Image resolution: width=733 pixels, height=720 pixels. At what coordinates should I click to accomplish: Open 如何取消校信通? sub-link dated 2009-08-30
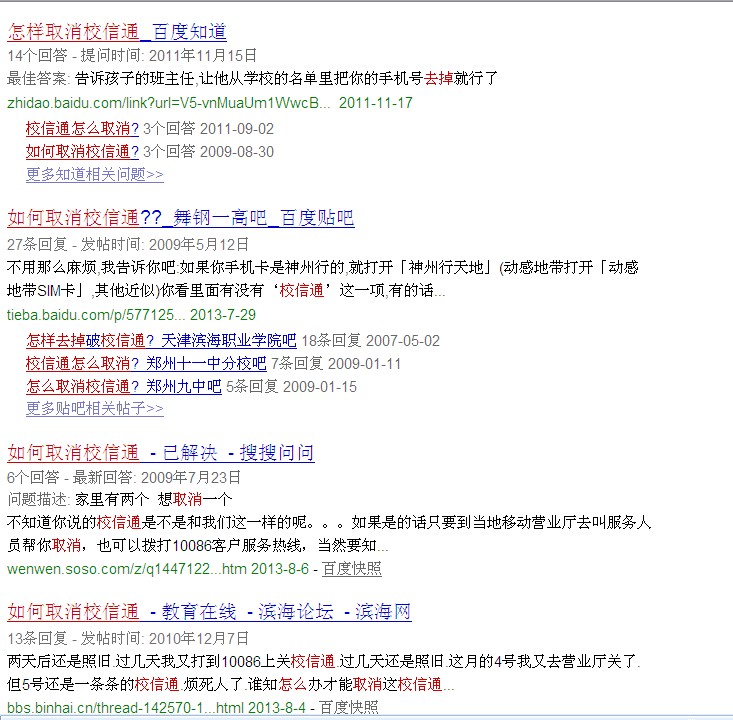click(x=82, y=152)
